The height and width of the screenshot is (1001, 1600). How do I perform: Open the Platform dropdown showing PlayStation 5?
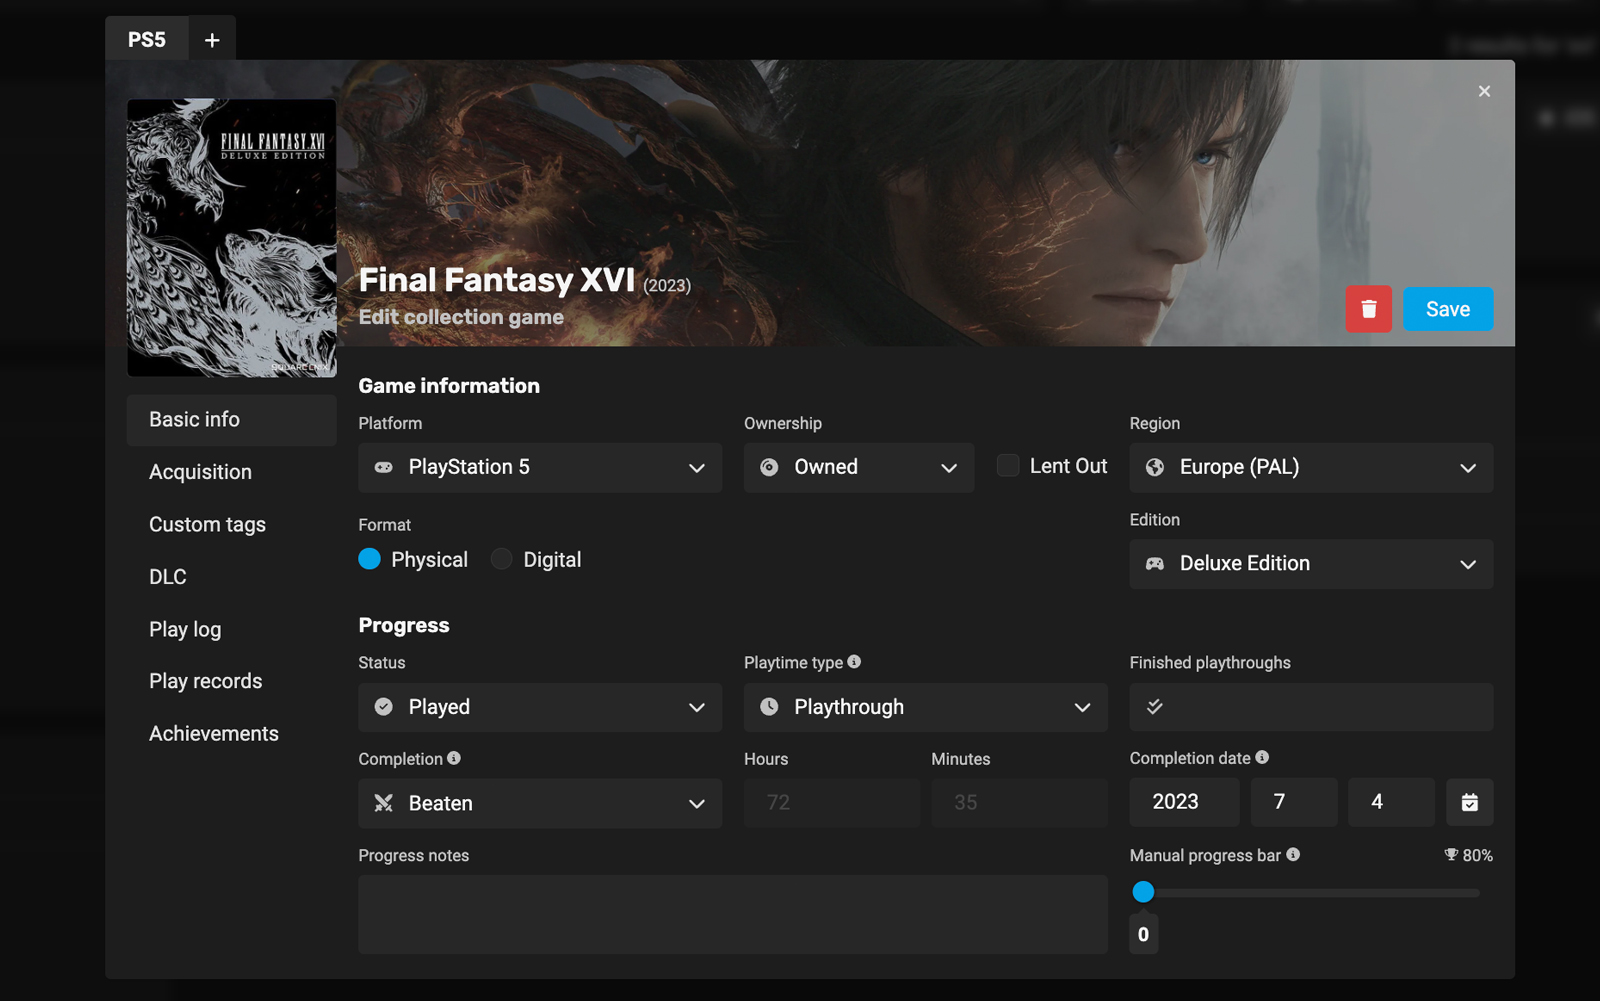point(540,467)
